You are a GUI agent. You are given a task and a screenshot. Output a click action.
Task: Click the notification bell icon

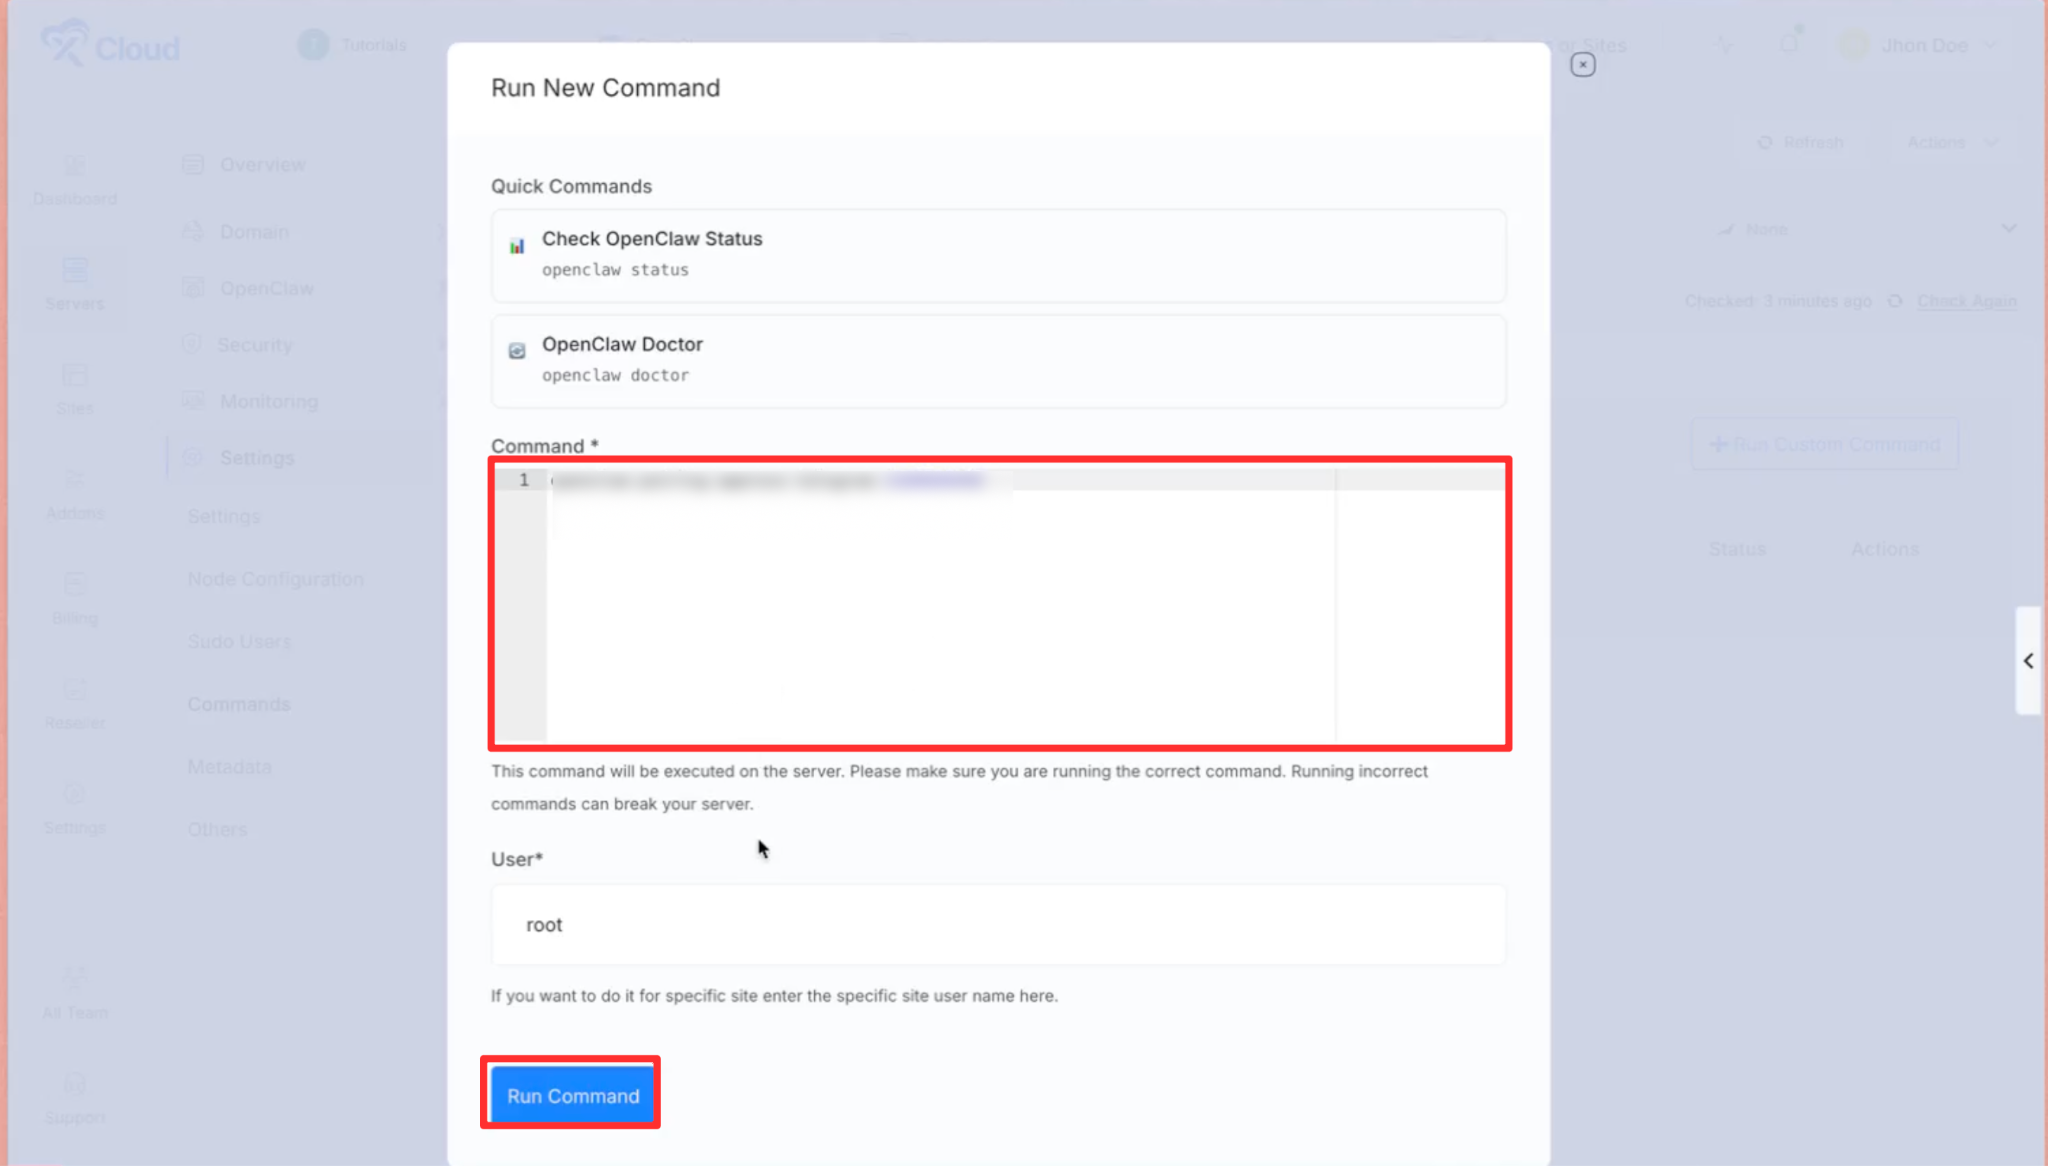pos(1789,44)
